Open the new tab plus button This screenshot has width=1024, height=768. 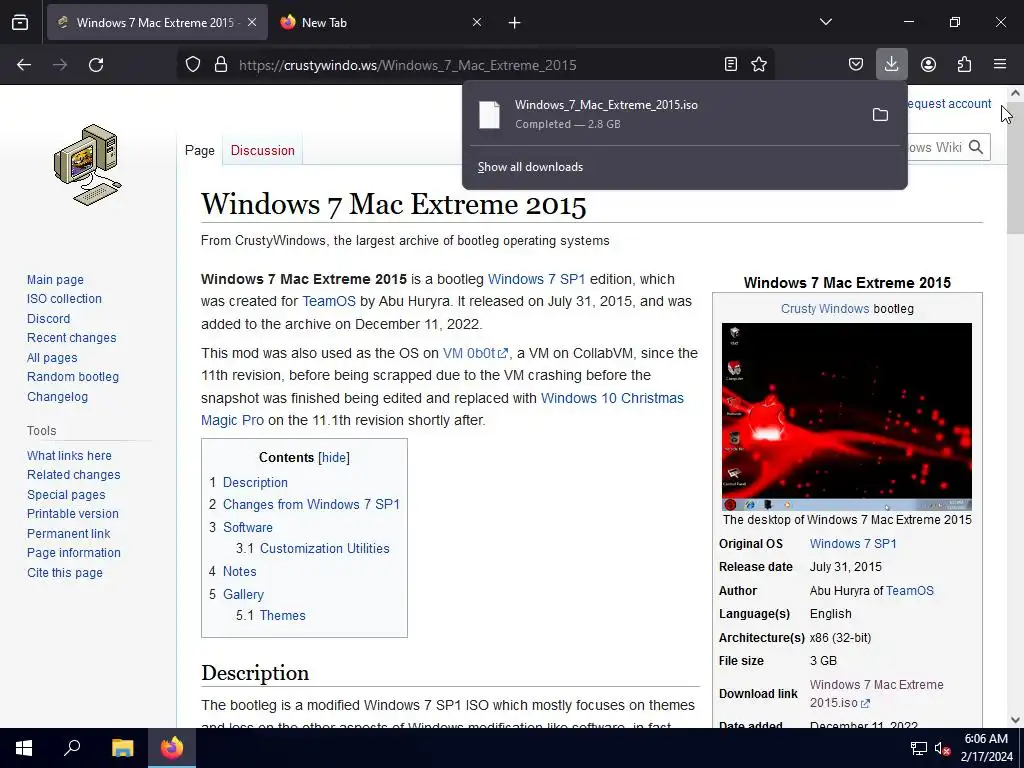click(515, 23)
